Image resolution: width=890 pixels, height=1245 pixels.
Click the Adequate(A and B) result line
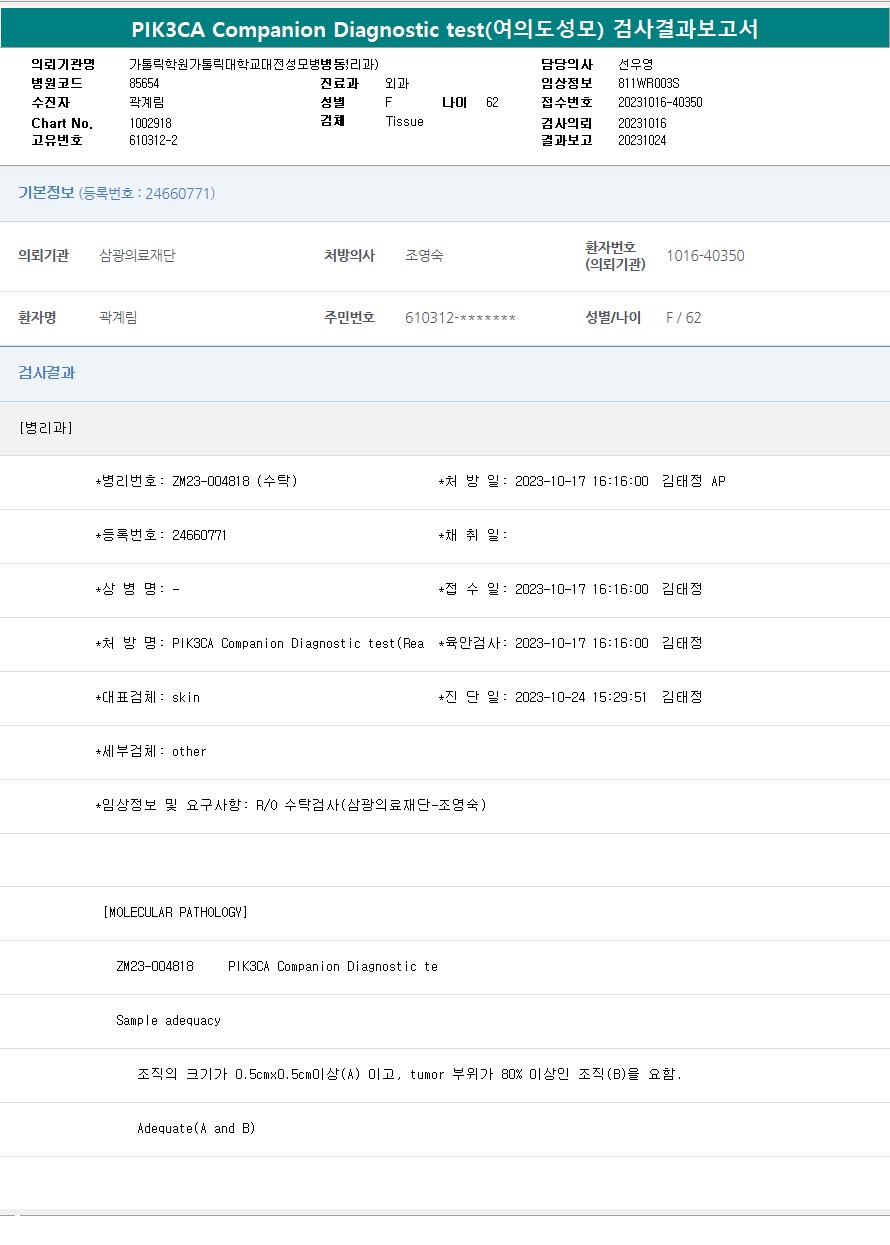tap(196, 1128)
